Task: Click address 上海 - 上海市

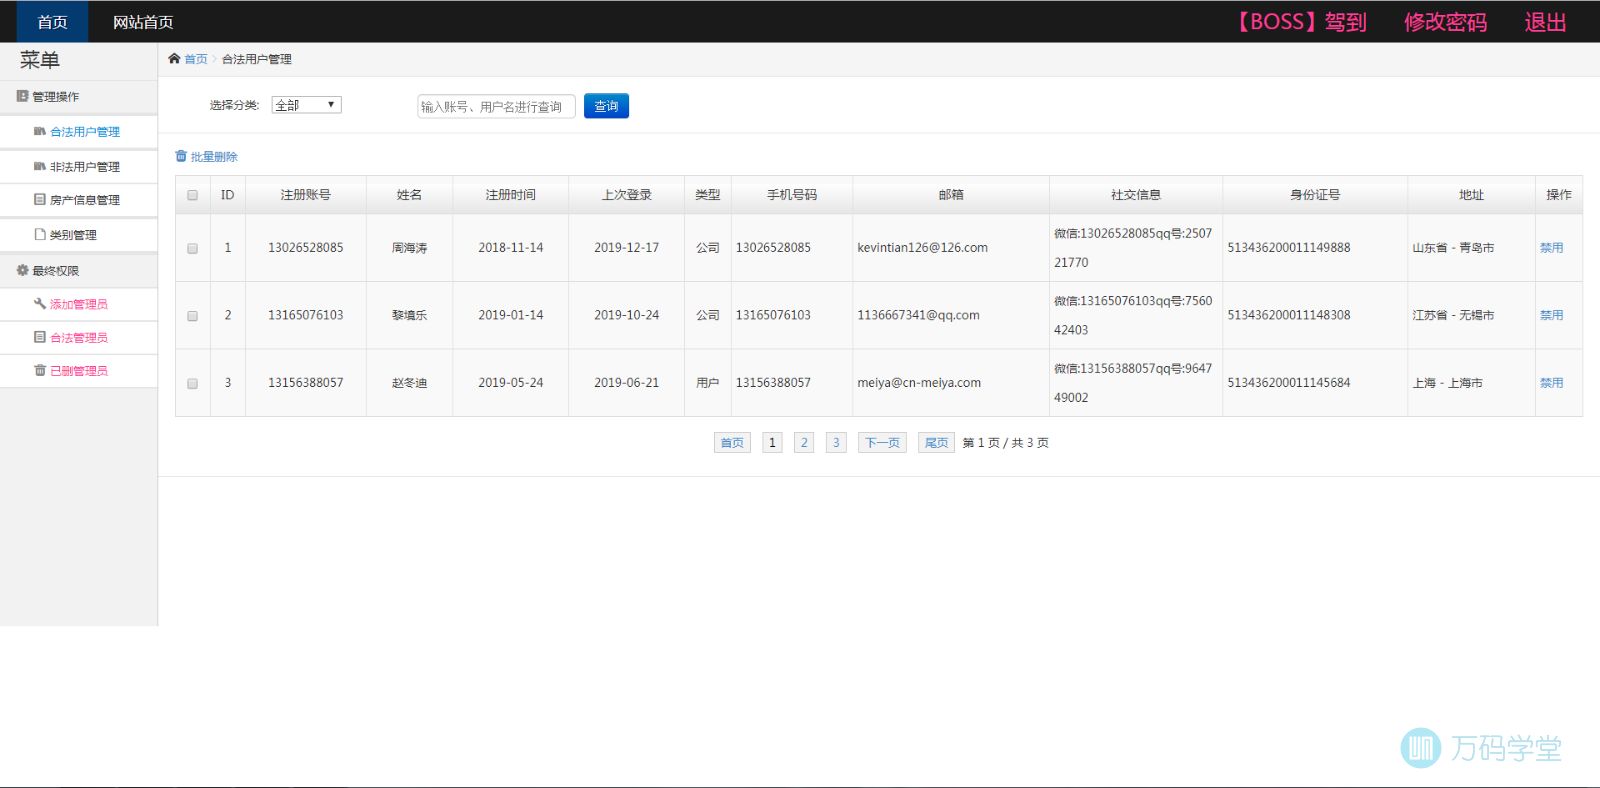Action: [1447, 383]
